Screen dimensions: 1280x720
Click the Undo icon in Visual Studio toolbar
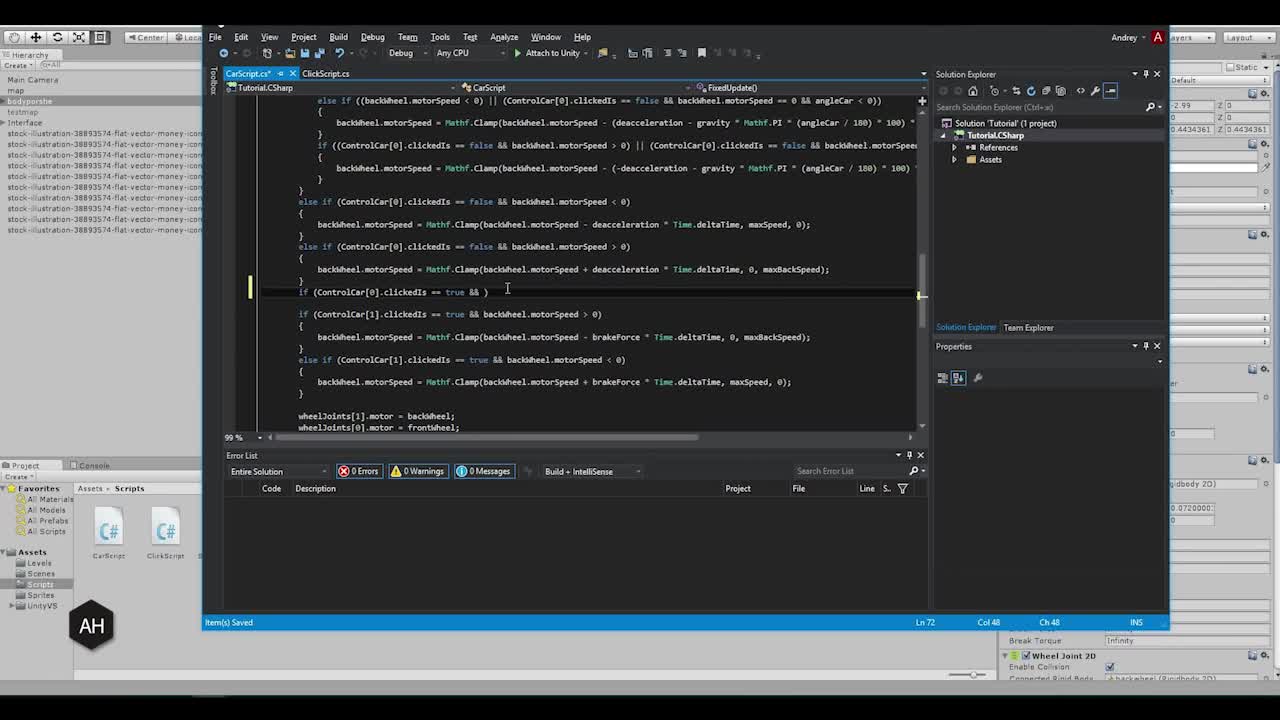(340, 53)
